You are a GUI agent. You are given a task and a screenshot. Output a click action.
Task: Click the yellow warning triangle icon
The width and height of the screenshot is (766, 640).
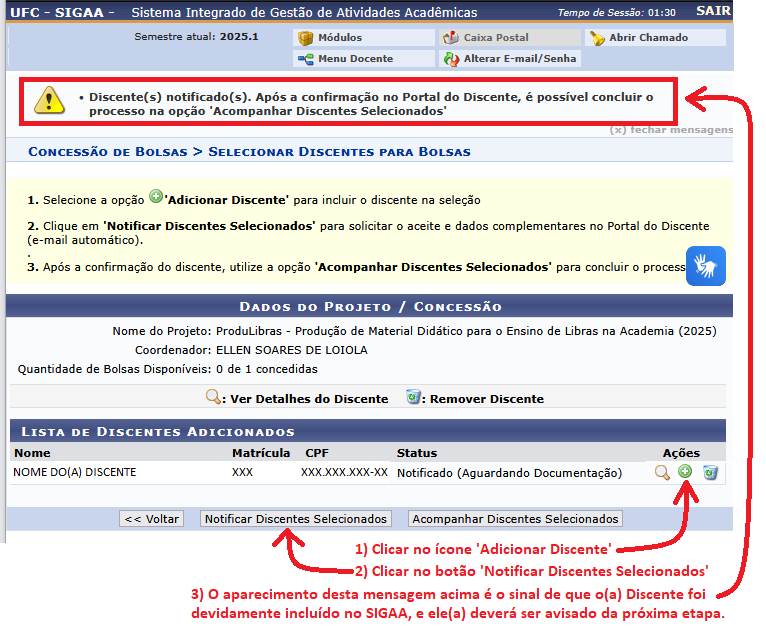pos(48,99)
